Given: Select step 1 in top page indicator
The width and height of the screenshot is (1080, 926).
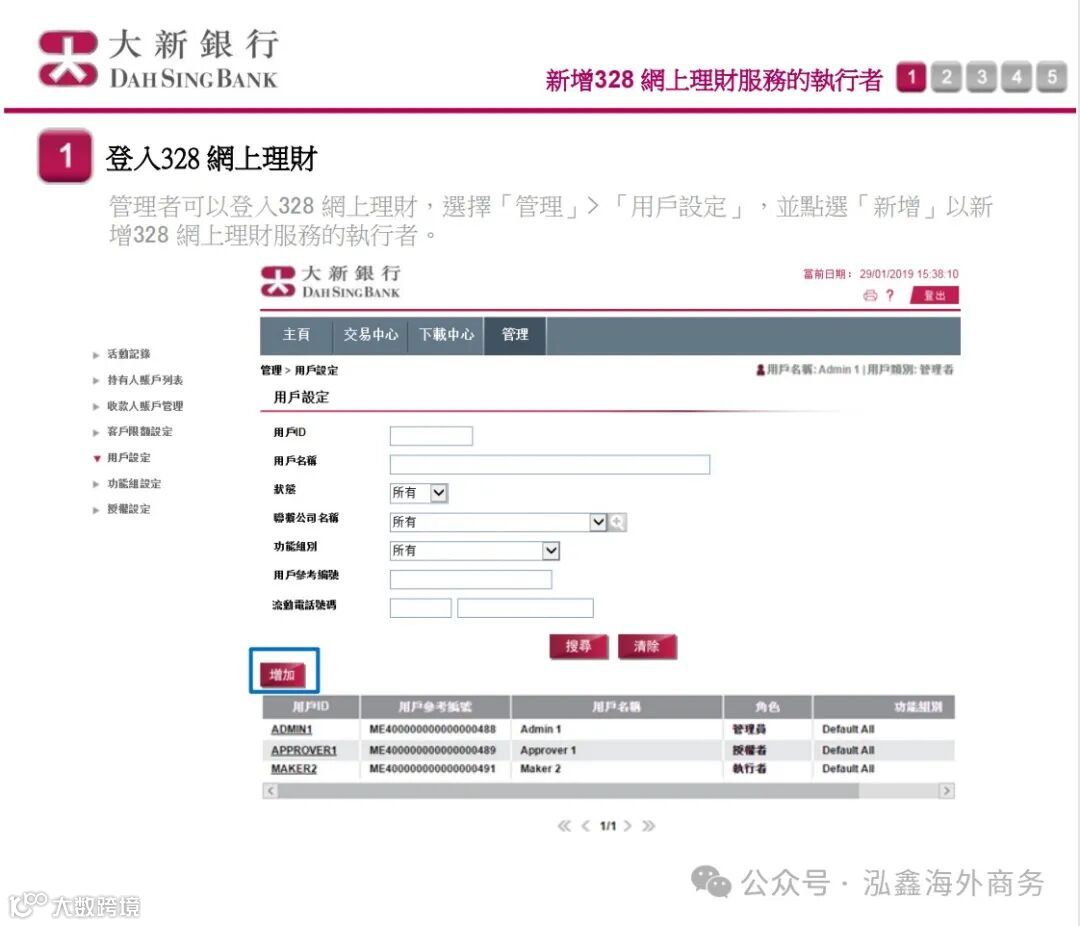Looking at the screenshot, I should coord(911,76).
